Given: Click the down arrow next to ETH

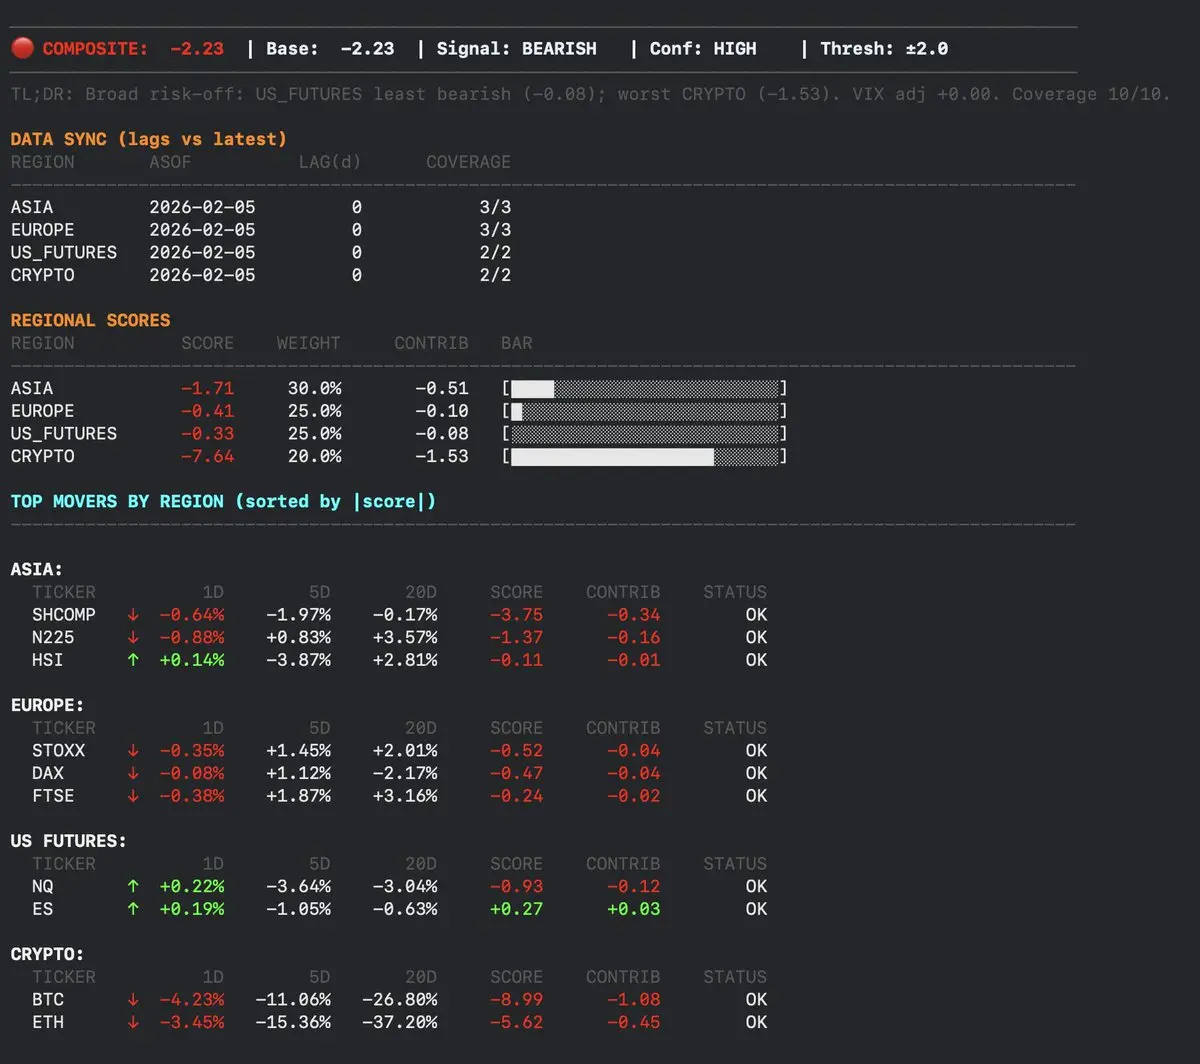Looking at the screenshot, I should click(133, 1023).
